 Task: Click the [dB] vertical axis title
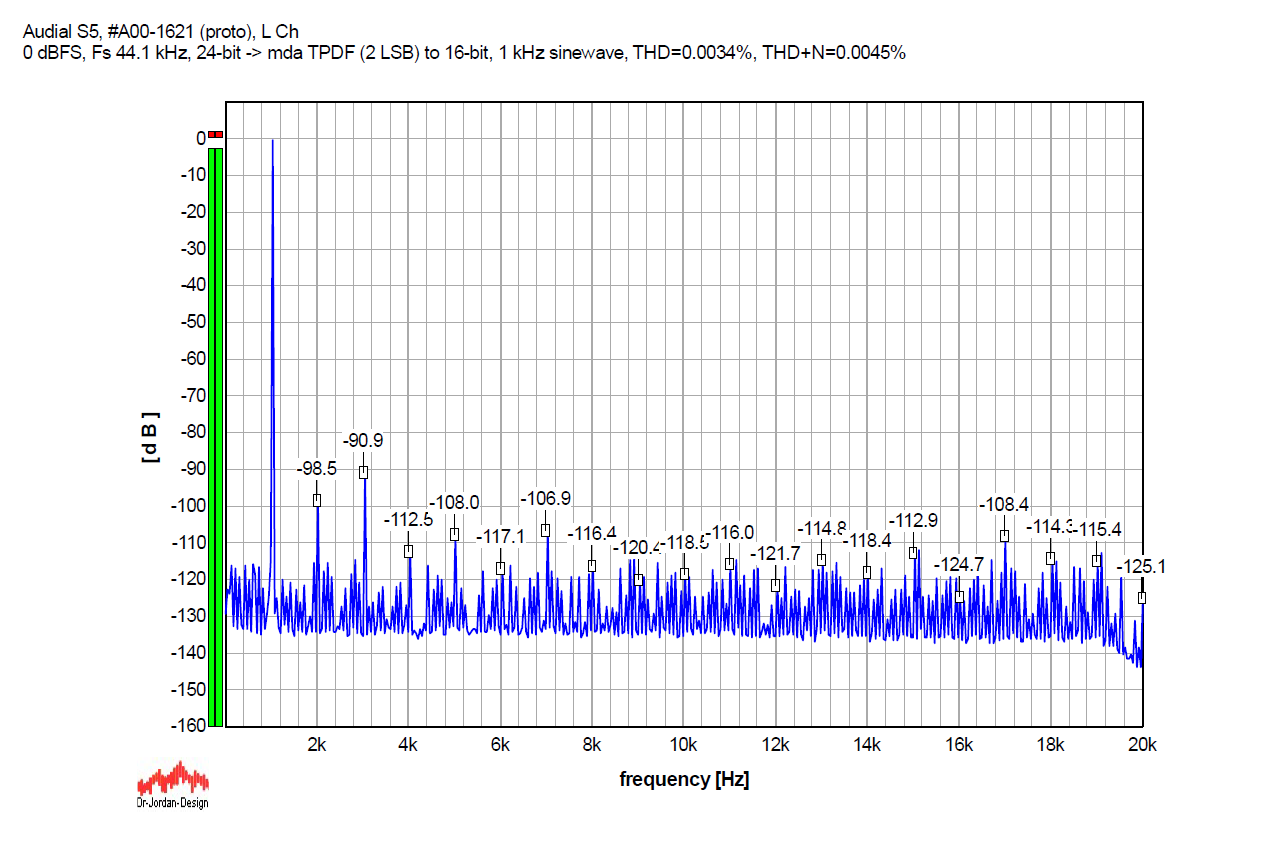coord(151,436)
